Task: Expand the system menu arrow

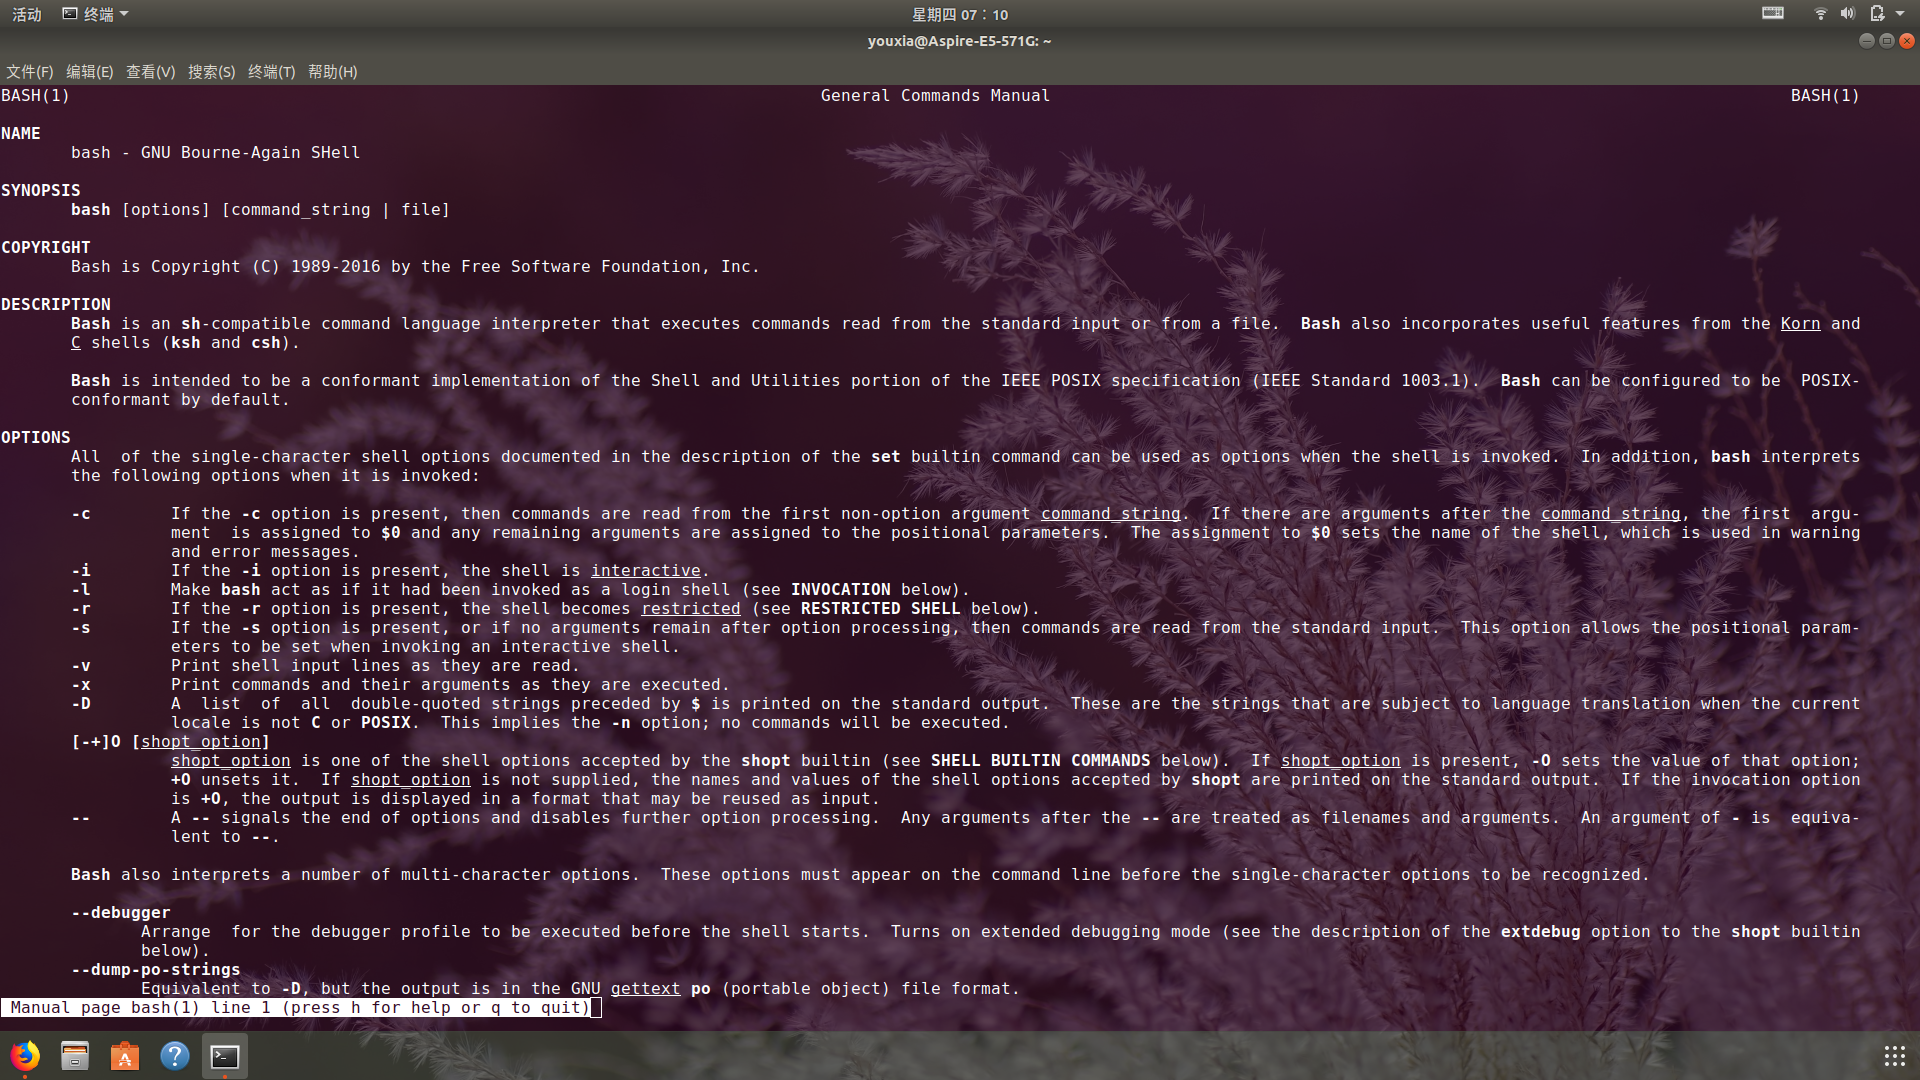Action: 1900,14
